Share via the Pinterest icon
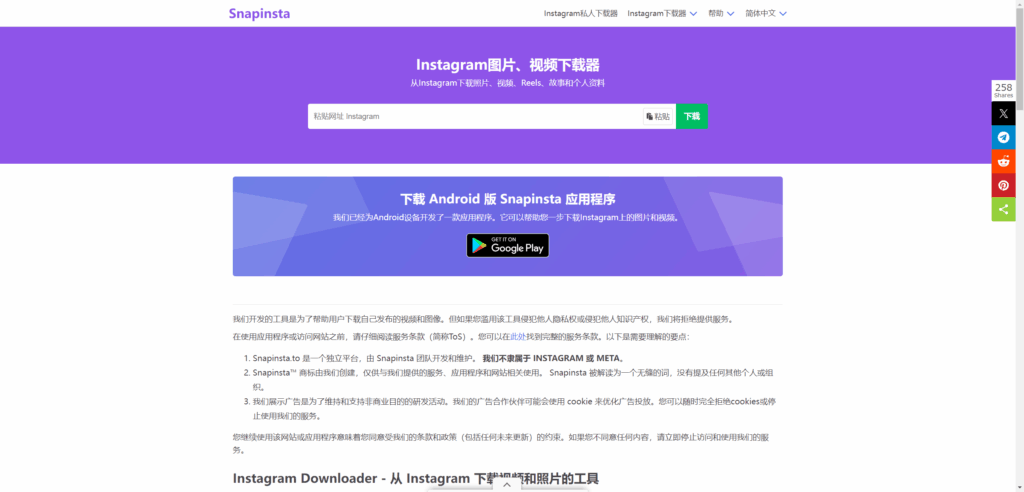The height and width of the screenshot is (492, 1024). [x=1003, y=185]
